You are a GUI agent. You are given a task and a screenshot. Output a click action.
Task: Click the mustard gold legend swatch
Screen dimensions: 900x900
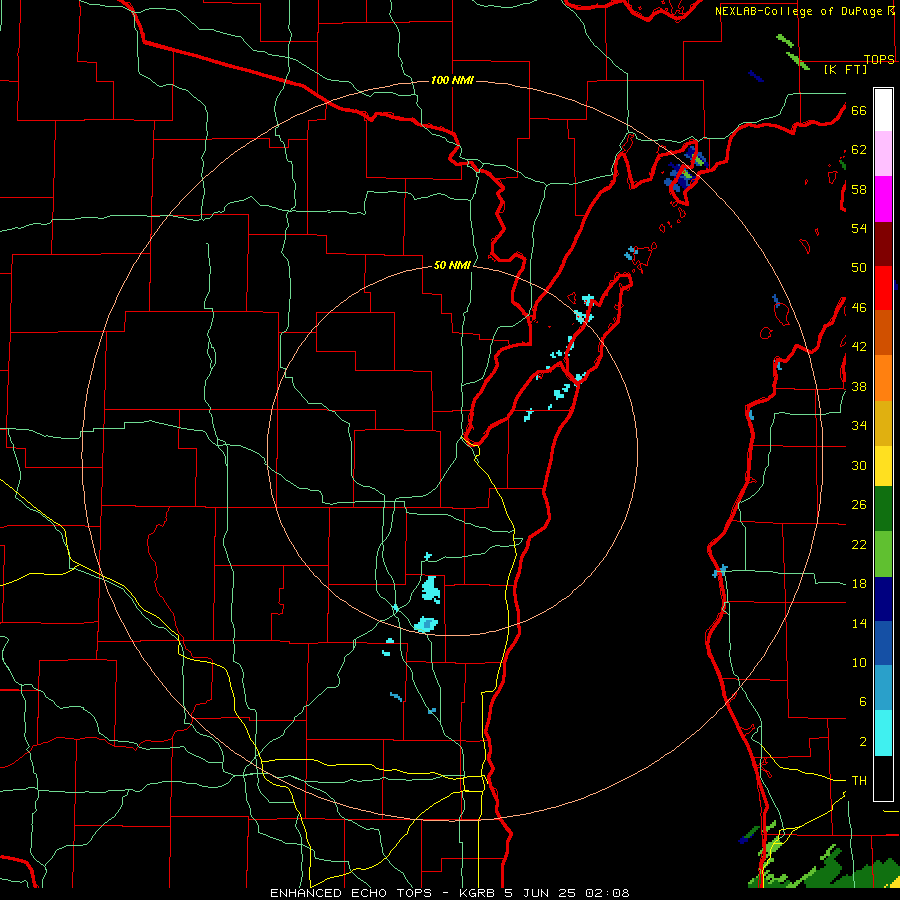(x=883, y=424)
